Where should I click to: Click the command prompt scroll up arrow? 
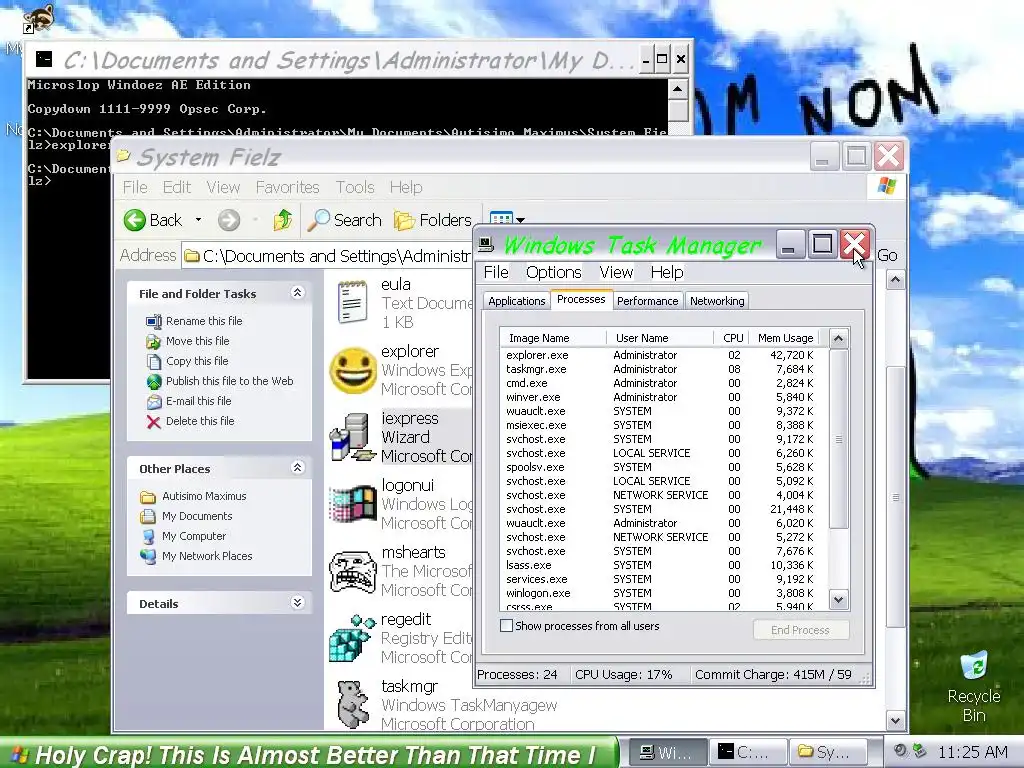[x=677, y=89]
